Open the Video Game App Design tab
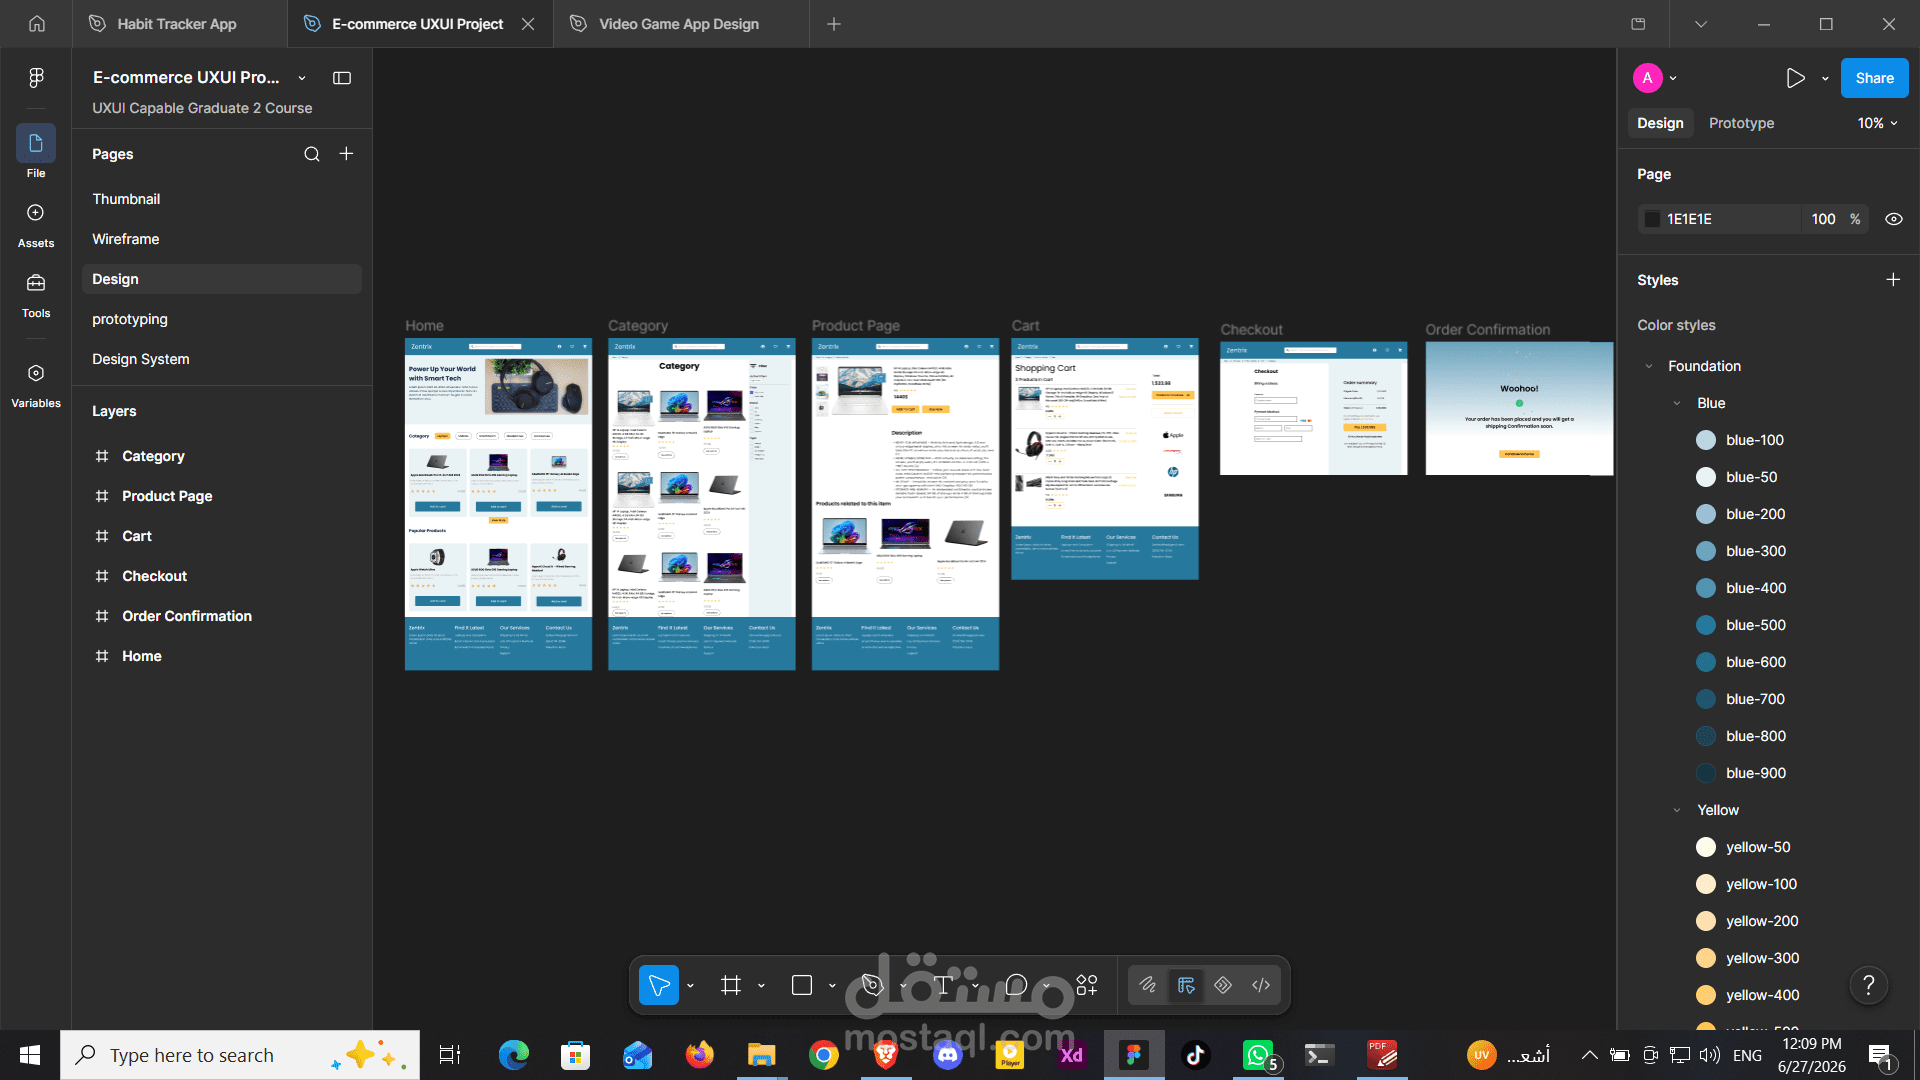 679,24
